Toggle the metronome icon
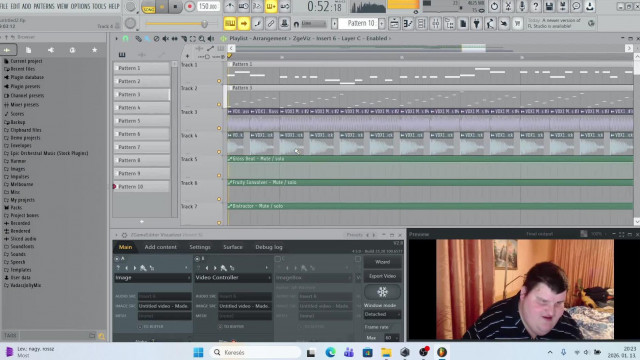 tap(230, 7)
